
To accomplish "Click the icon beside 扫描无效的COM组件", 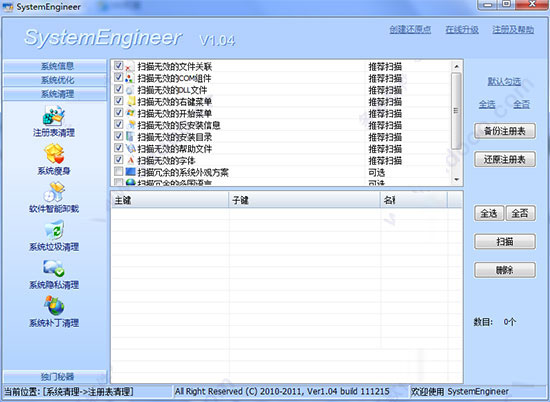I will 130,78.
